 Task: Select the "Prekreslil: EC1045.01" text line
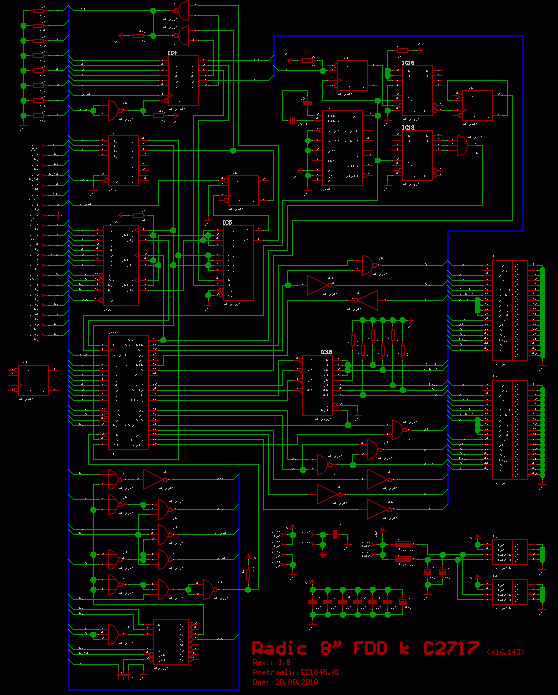pyautogui.click(x=296, y=672)
